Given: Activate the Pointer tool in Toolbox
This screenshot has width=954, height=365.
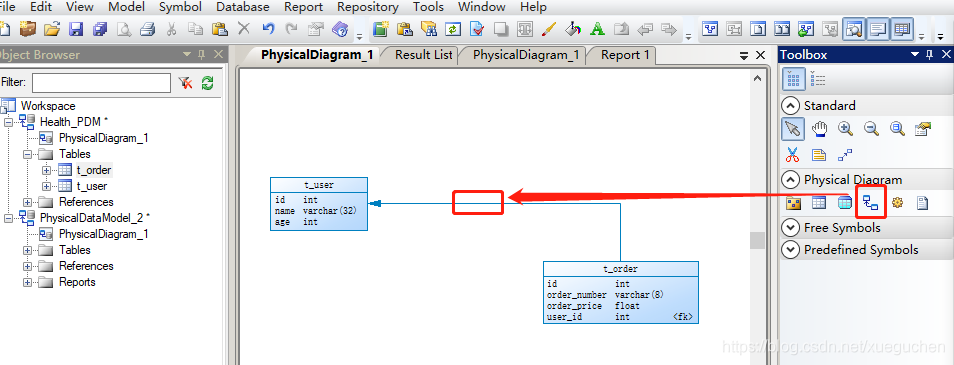Looking at the screenshot, I should [793, 128].
